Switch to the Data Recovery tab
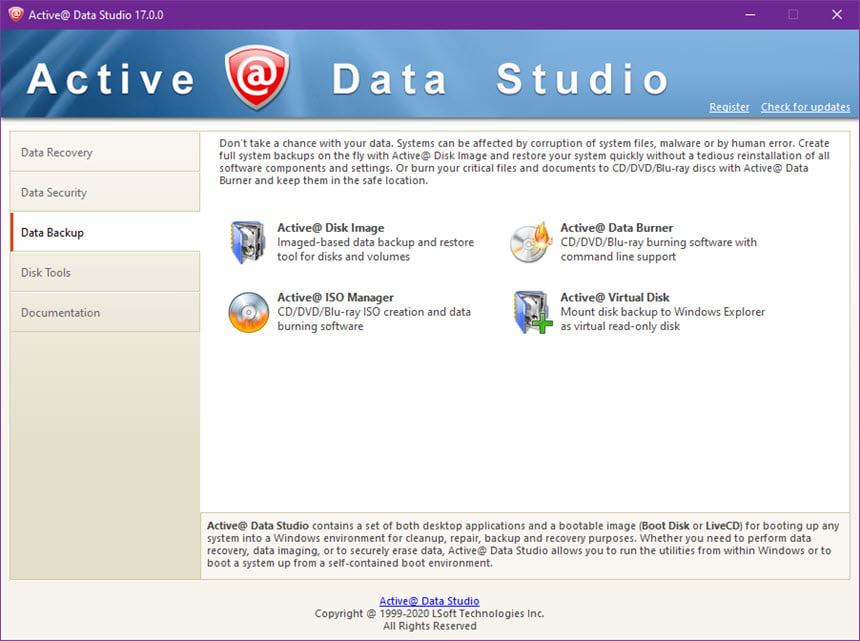 [105, 152]
